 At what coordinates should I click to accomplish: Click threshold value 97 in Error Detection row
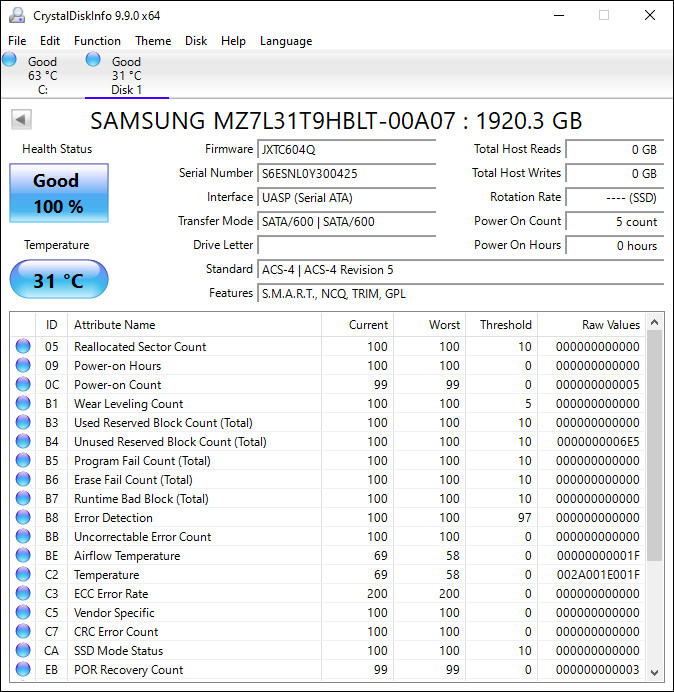(x=524, y=517)
